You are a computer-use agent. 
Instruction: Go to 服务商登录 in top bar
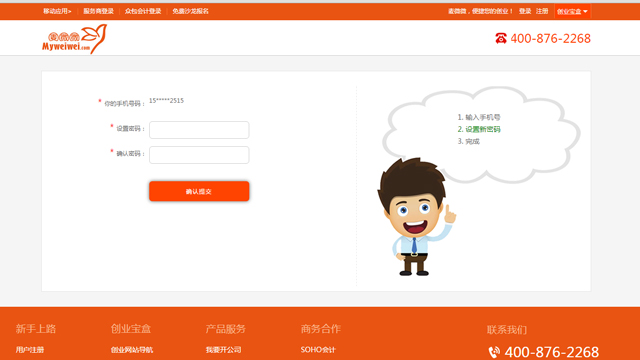(98, 11)
